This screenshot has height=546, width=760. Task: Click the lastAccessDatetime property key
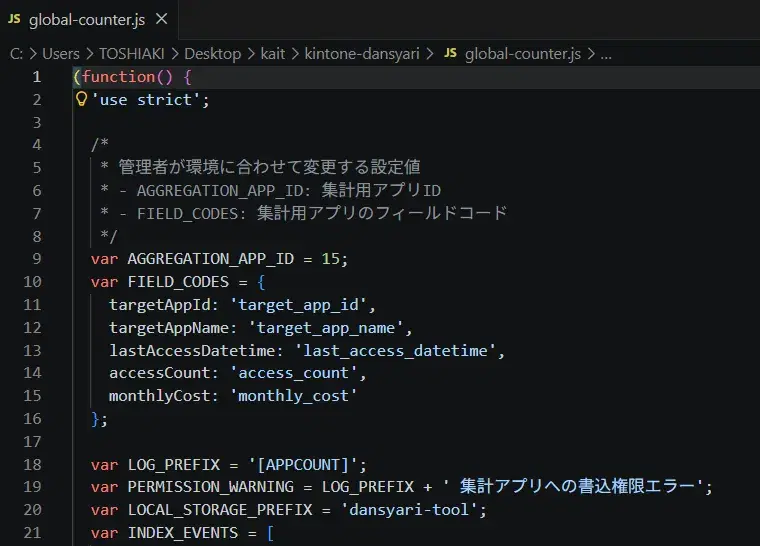click(x=192, y=350)
